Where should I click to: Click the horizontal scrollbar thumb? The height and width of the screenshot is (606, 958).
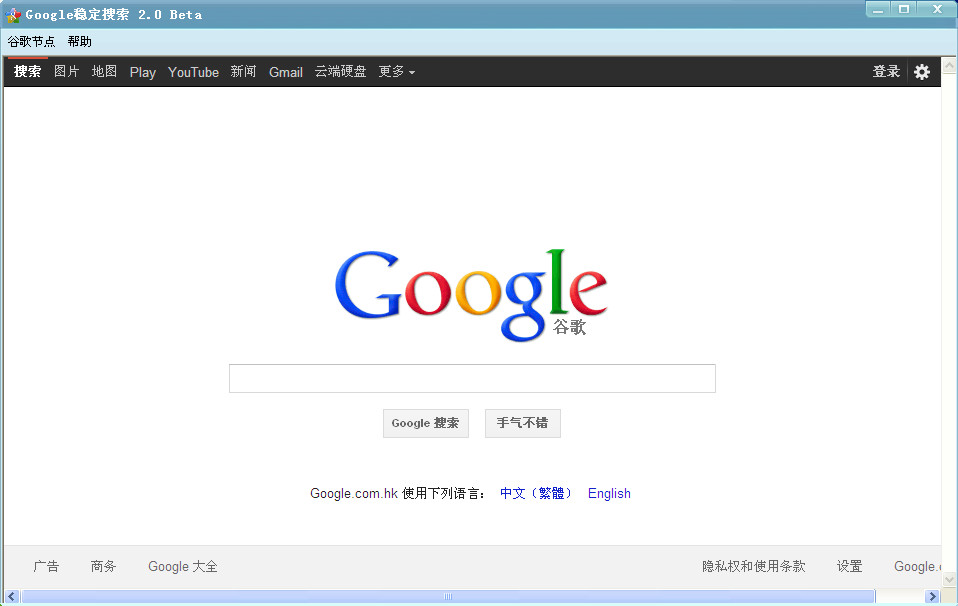point(448,596)
